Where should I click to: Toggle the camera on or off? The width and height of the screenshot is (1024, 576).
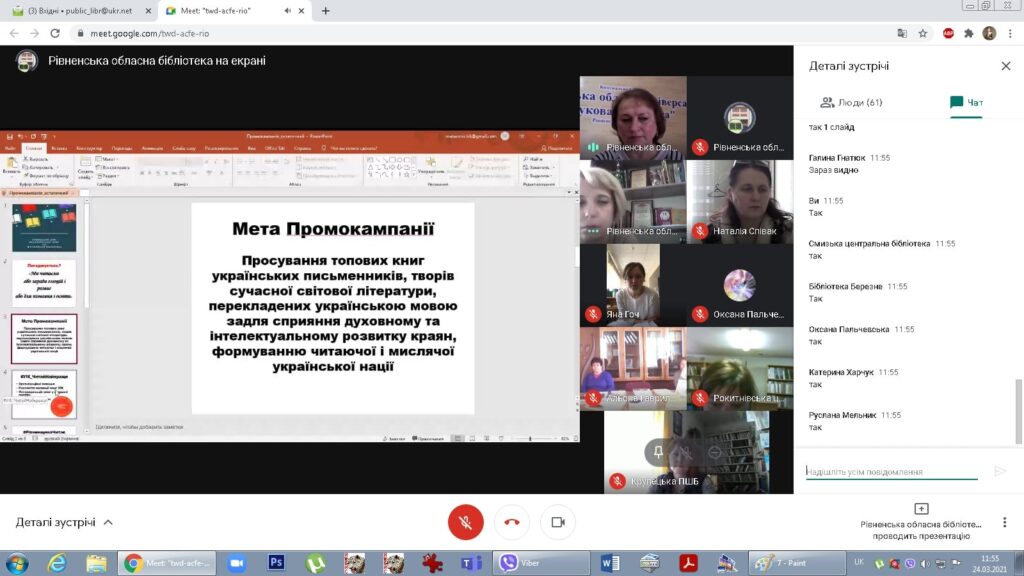point(558,522)
